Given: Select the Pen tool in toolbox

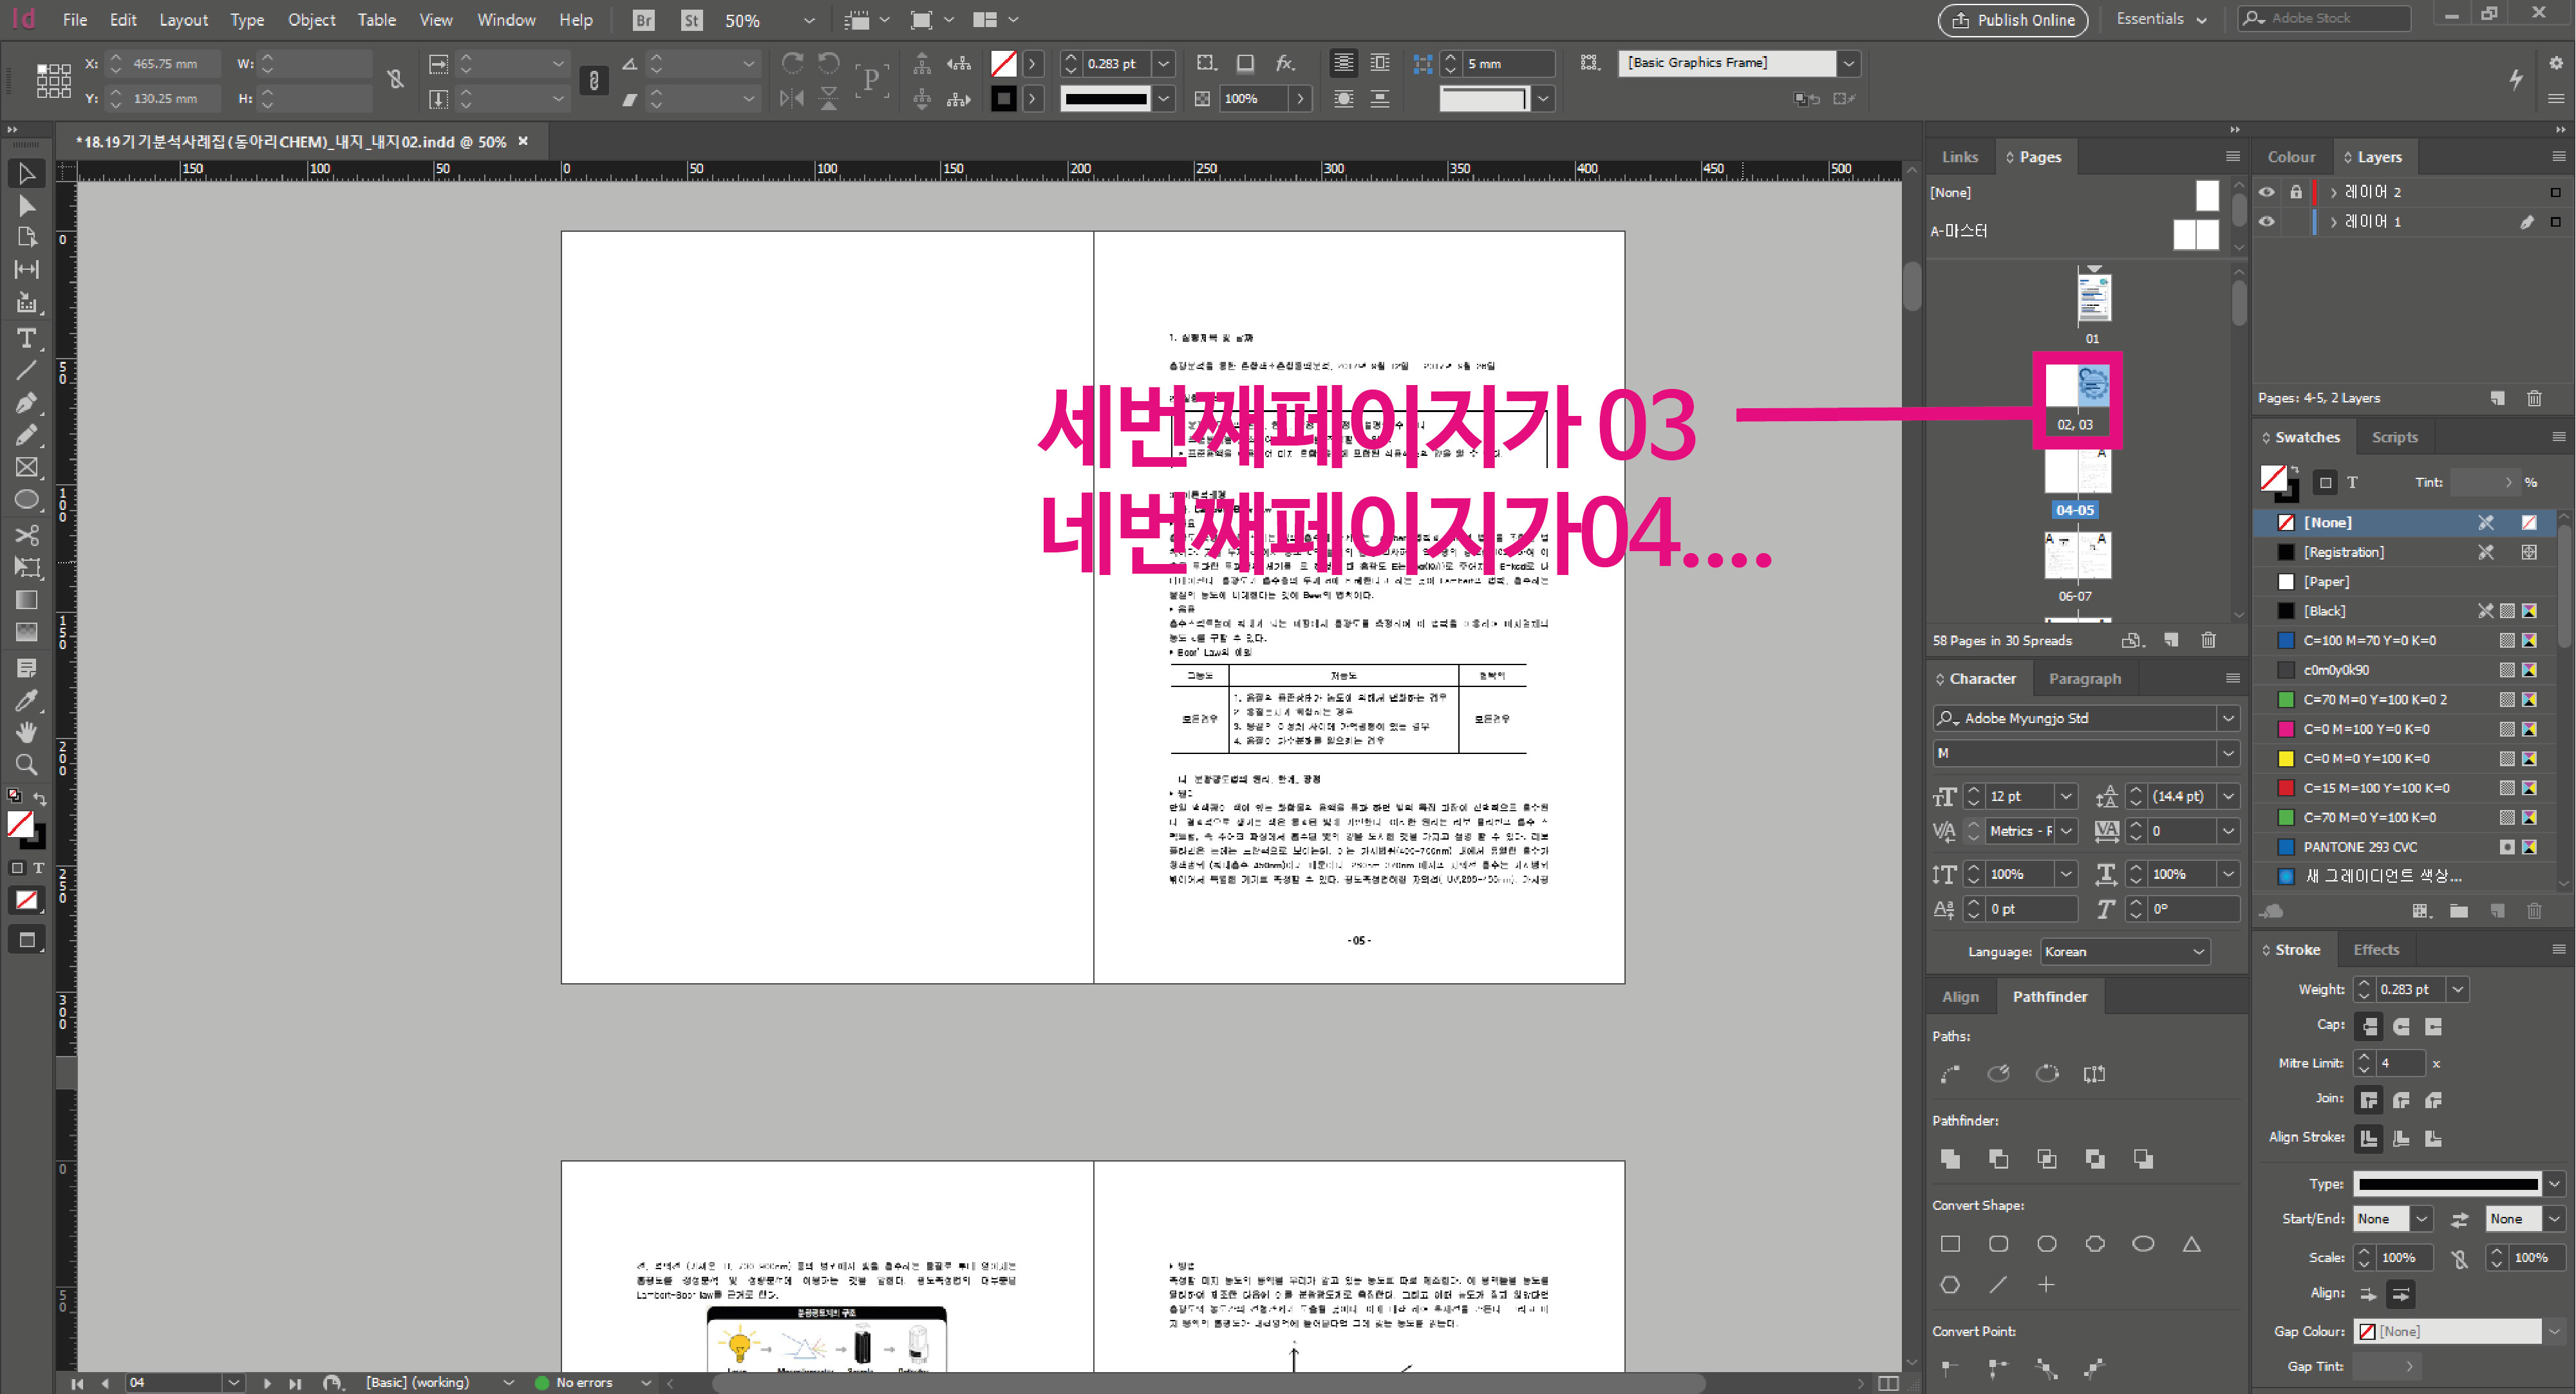Looking at the screenshot, I should click(x=27, y=403).
